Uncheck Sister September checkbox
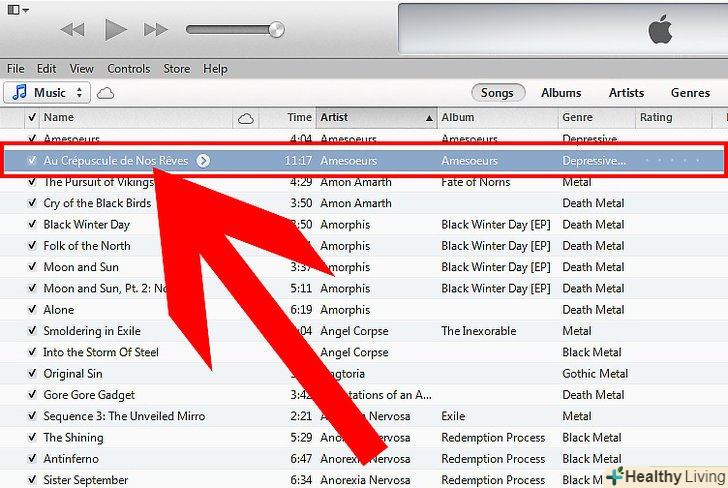Screen dimensions: 728x488 tap(32, 480)
